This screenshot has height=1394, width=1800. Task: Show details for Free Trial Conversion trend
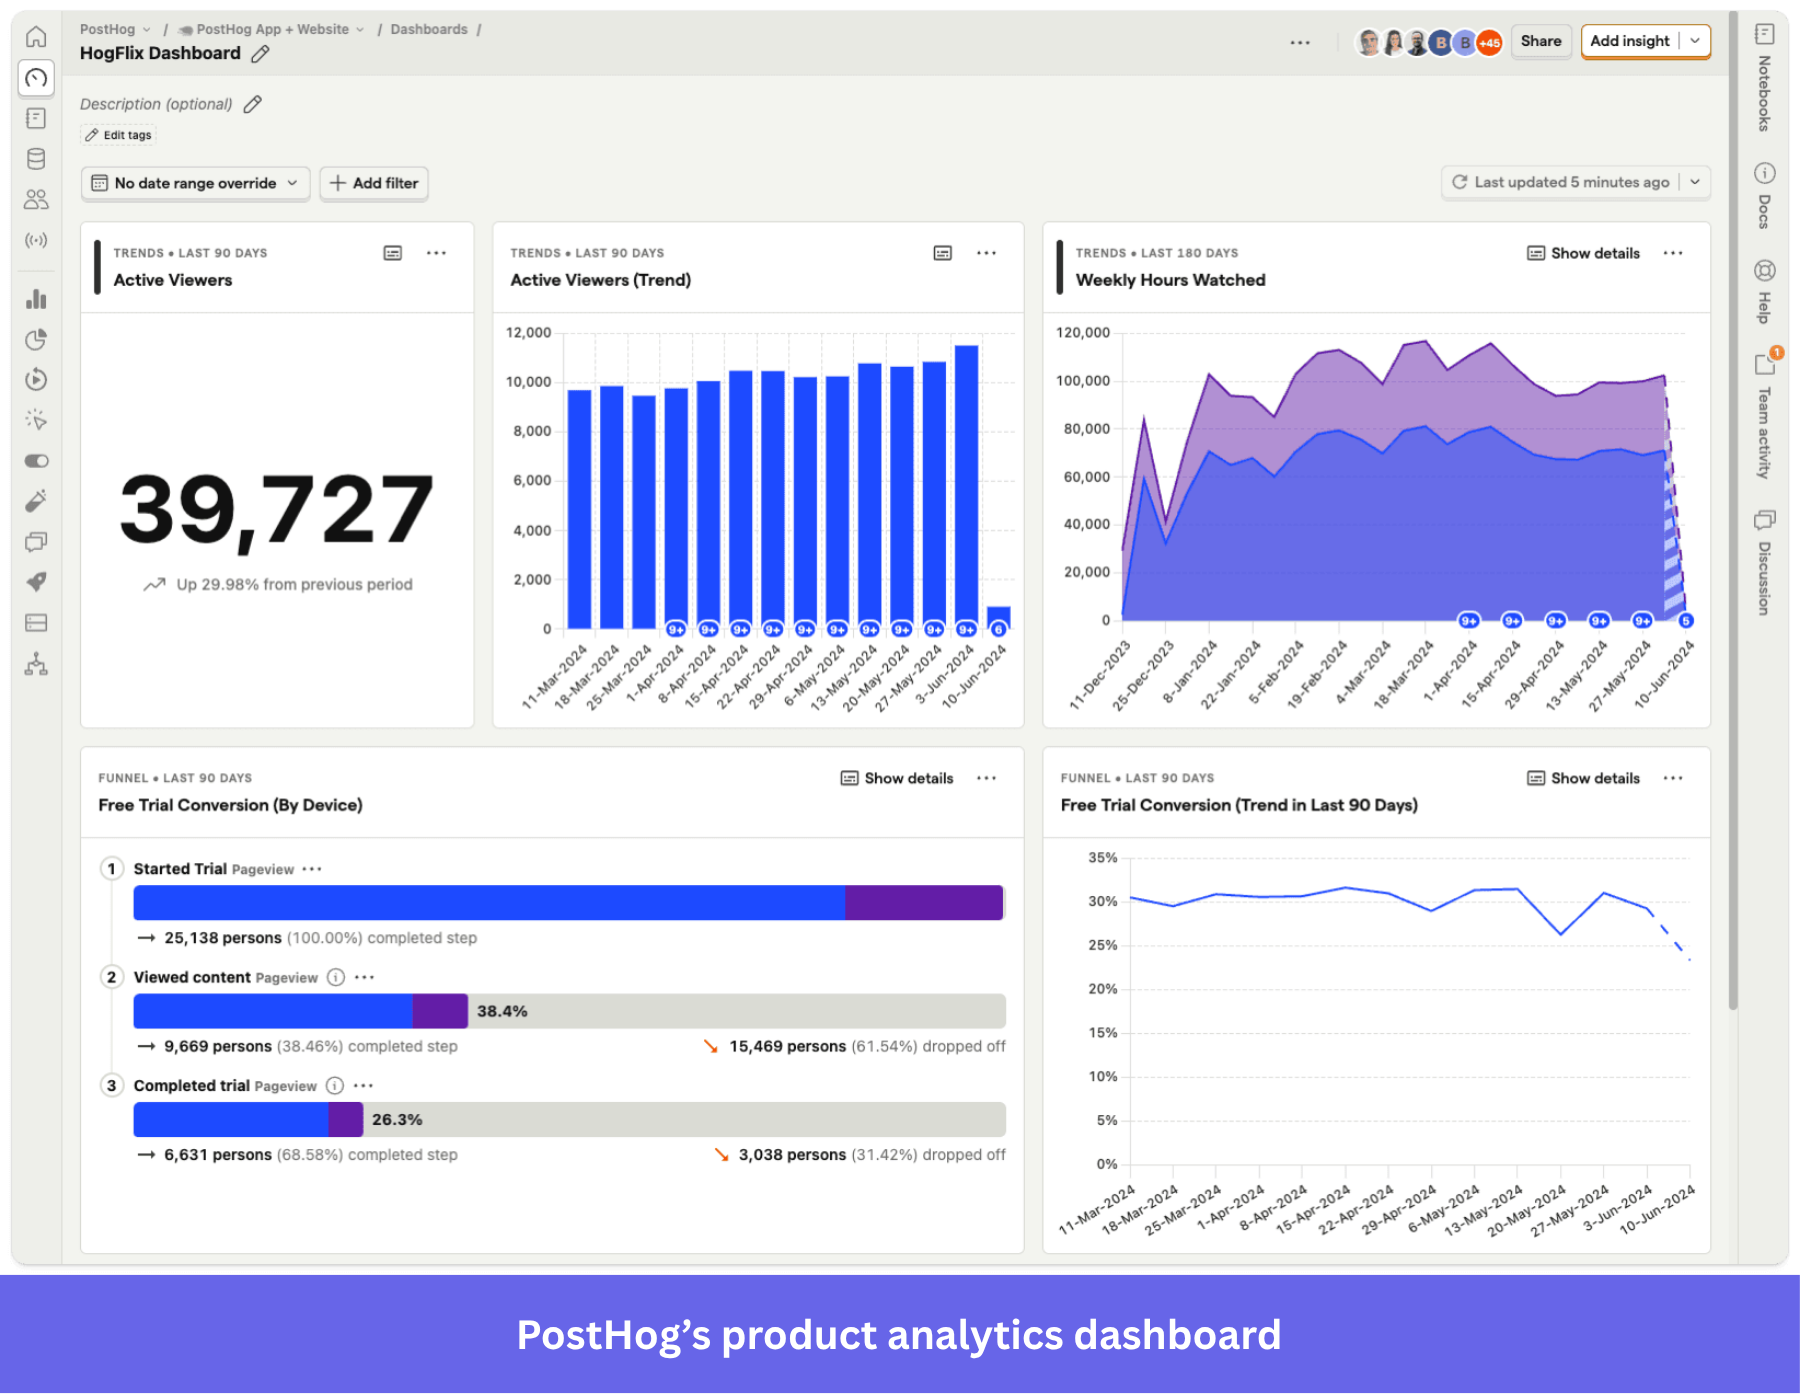[1583, 778]
